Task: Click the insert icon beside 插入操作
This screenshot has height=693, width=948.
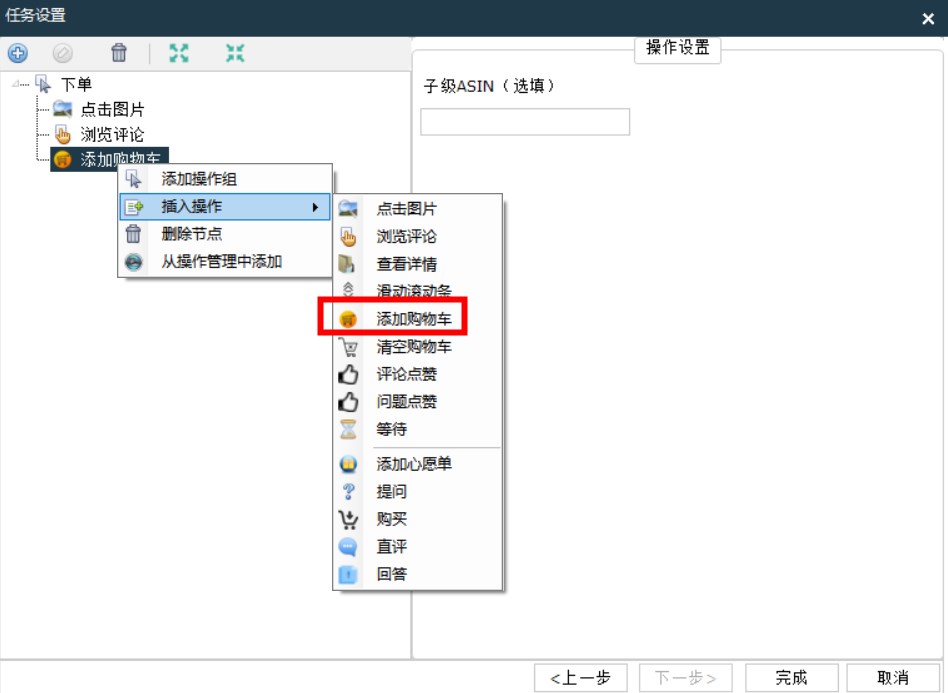Action: 134,207
